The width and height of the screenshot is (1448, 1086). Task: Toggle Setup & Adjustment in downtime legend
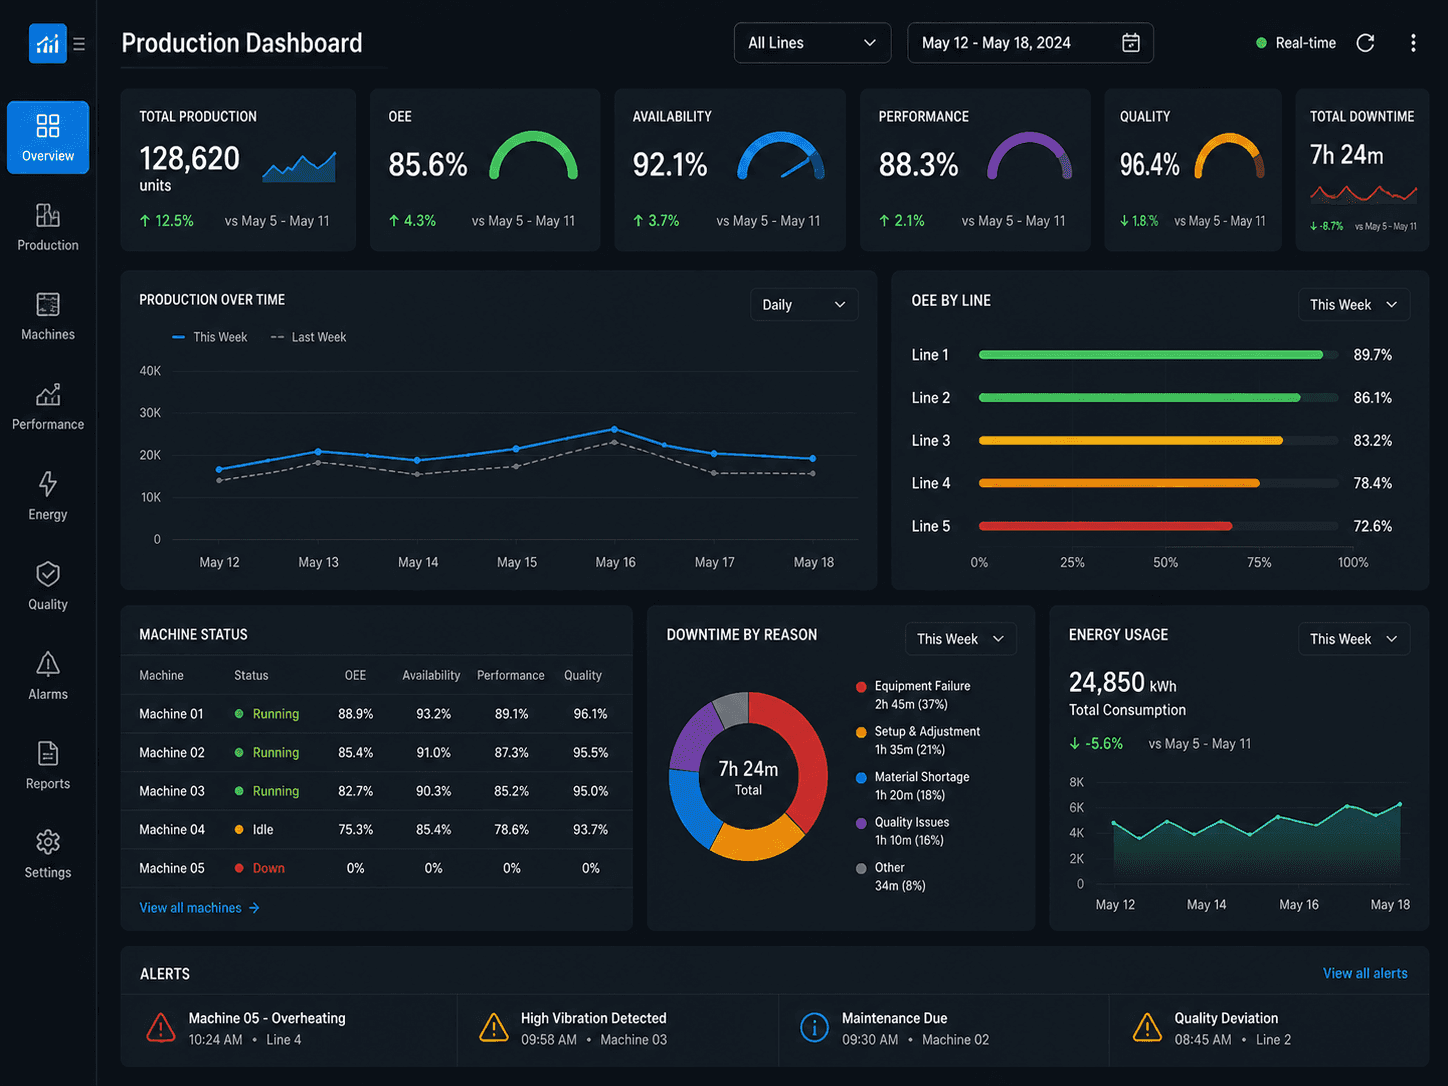pos(918,740)
